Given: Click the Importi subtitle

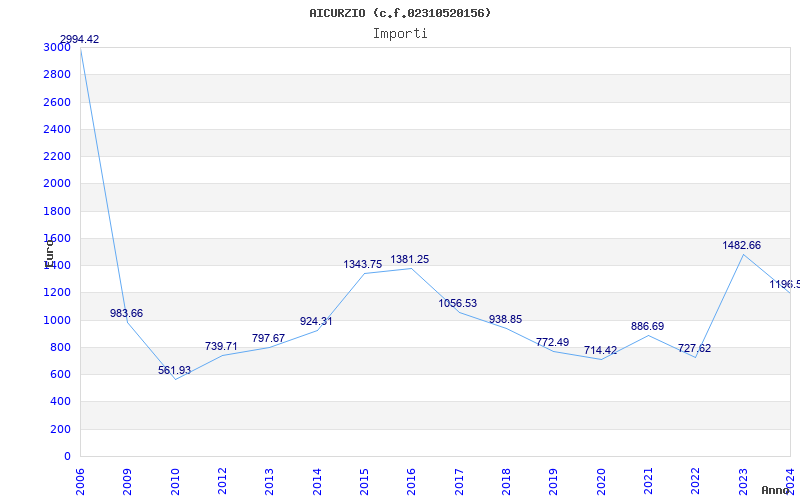Looking at the screenshot, I should (x=400, y=34).
